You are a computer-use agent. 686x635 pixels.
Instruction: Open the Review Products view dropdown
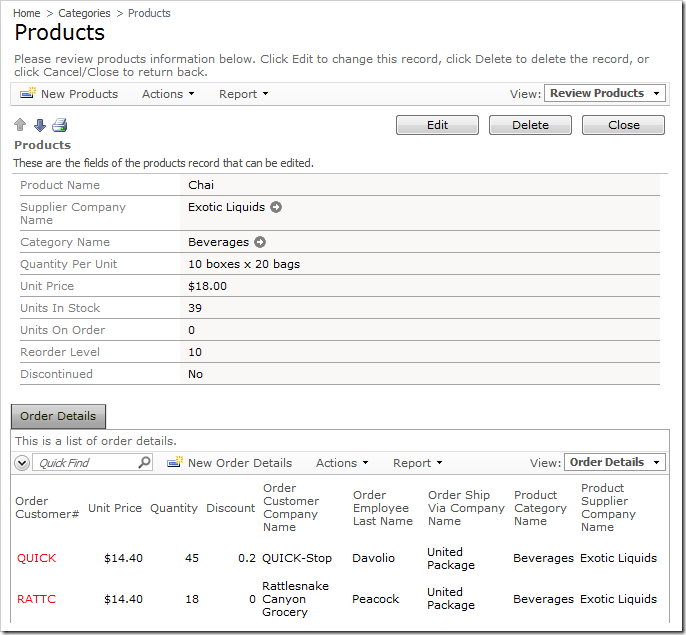605,93
